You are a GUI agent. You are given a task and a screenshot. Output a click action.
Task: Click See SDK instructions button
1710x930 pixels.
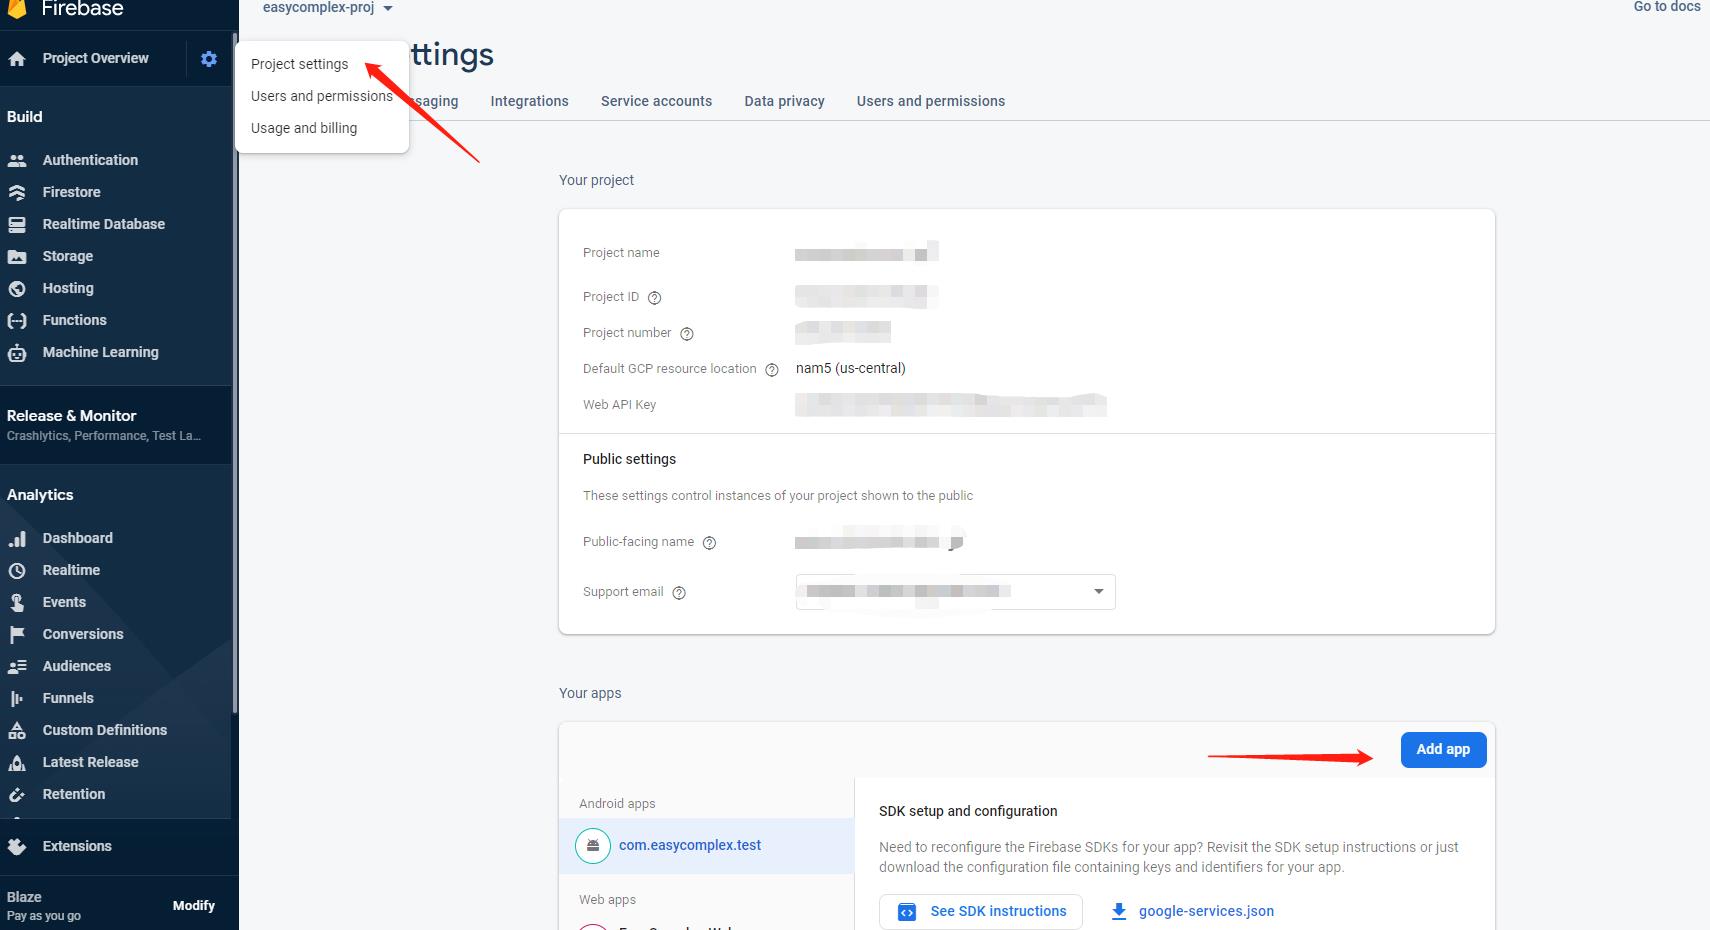(981, 911)
